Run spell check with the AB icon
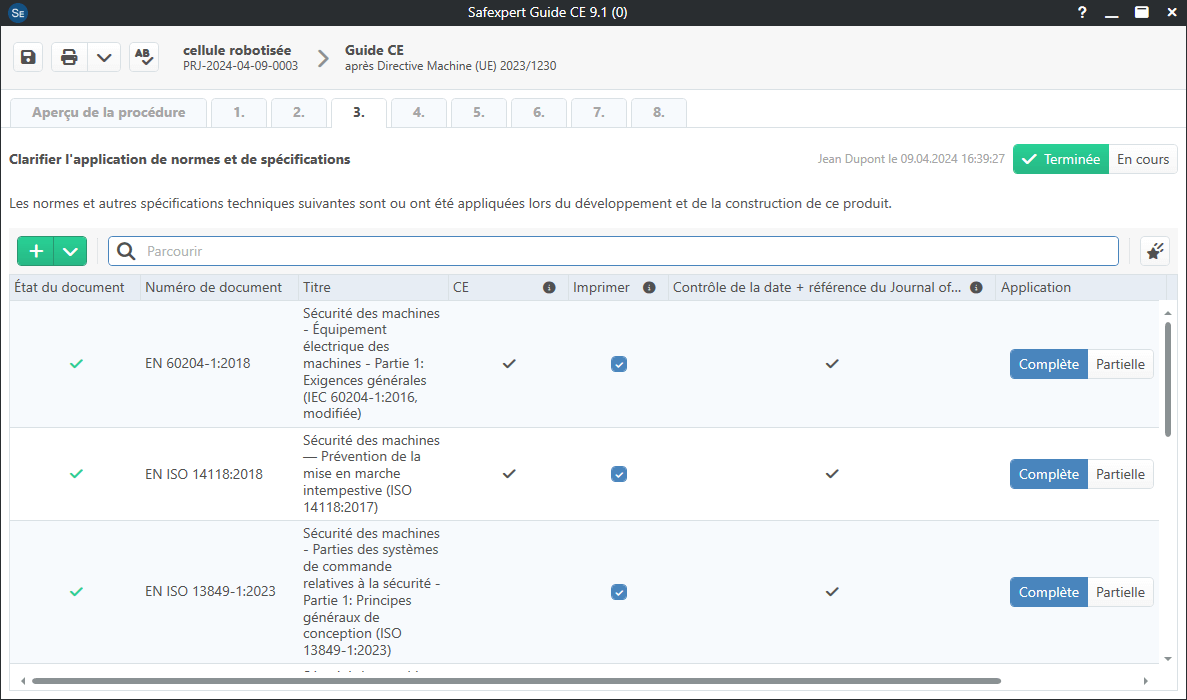This screenshot has height=700, width=1187. click(143, 56)
